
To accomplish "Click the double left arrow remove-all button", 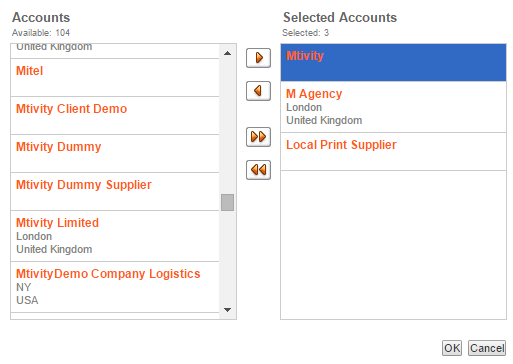I will (x=258, y=170).
